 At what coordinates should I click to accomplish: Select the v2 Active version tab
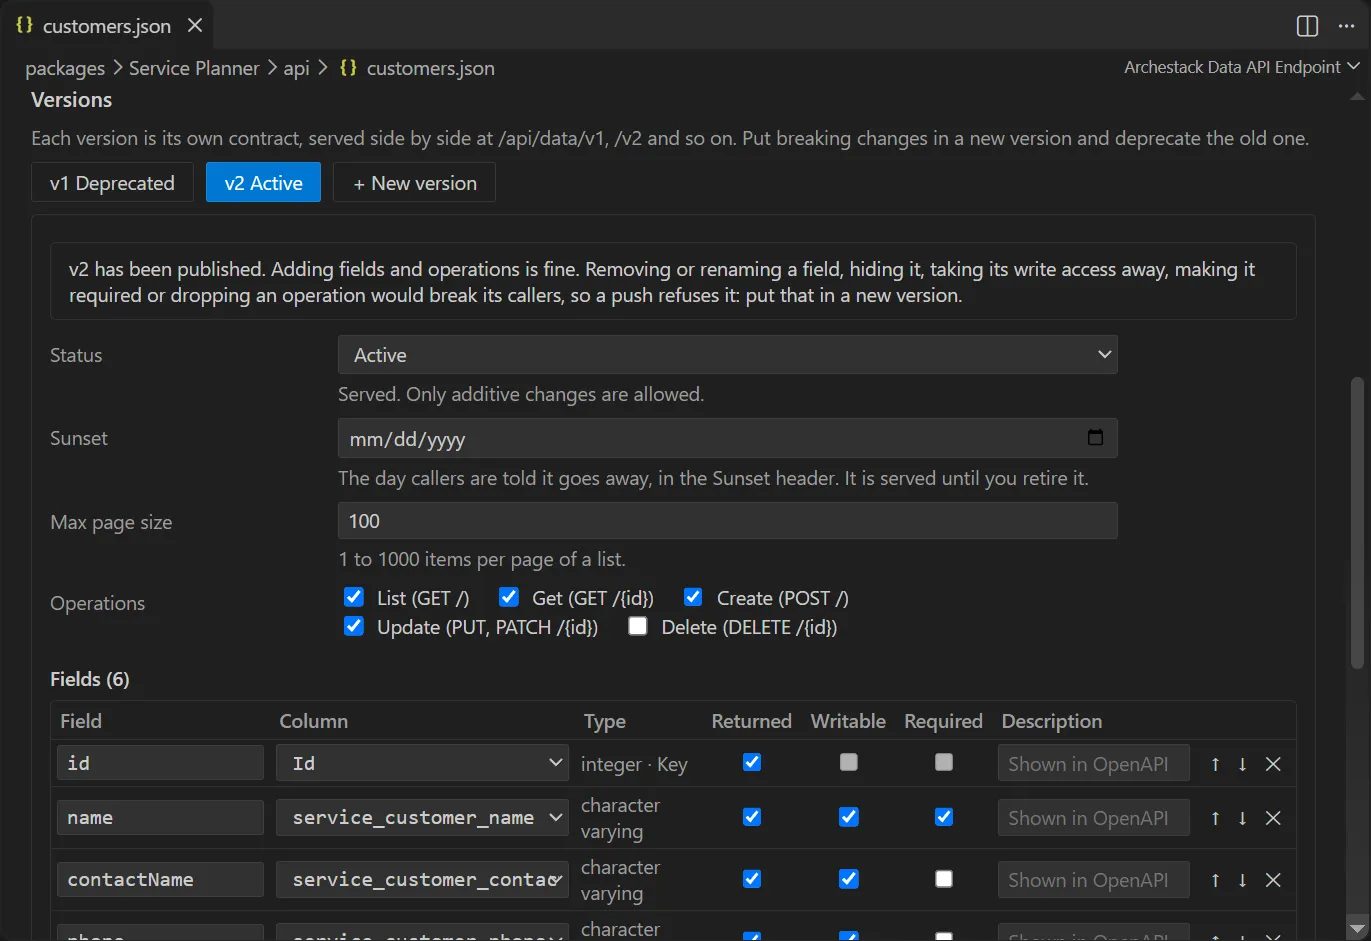pyautogui.click(x=264, y=183)
